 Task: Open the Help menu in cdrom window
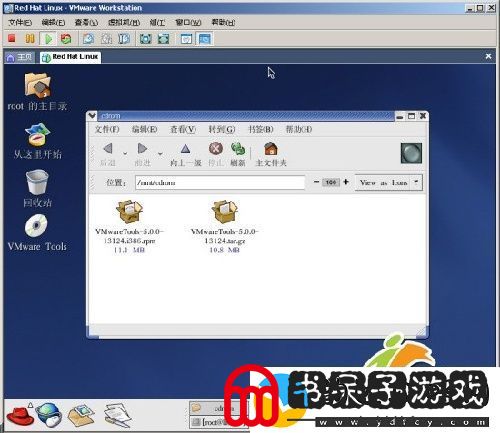click(299, 129)
